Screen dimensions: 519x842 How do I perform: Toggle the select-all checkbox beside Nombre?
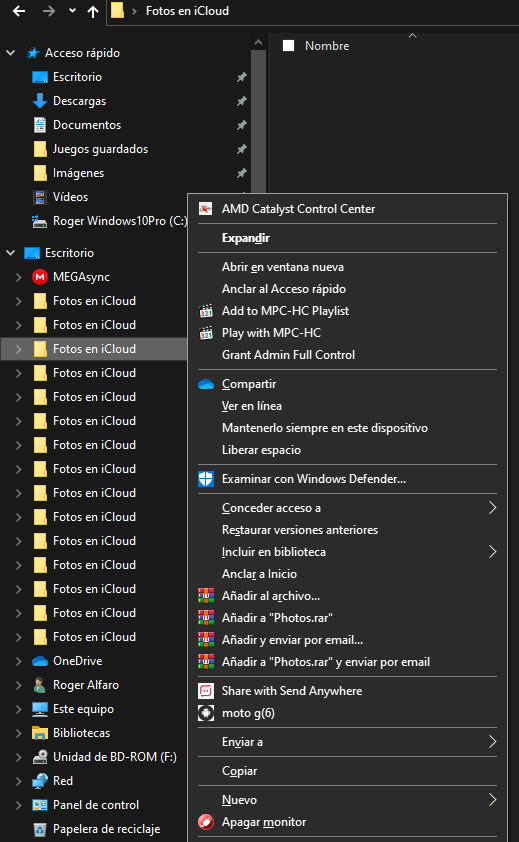(x=289, y=46)
